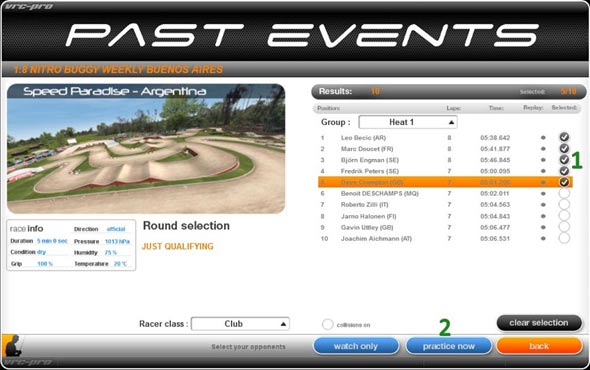The width and height of the screenshot is (590, 370).
Task: Click the replay dot for Roberto Zilli
Action: coord(543,205)
